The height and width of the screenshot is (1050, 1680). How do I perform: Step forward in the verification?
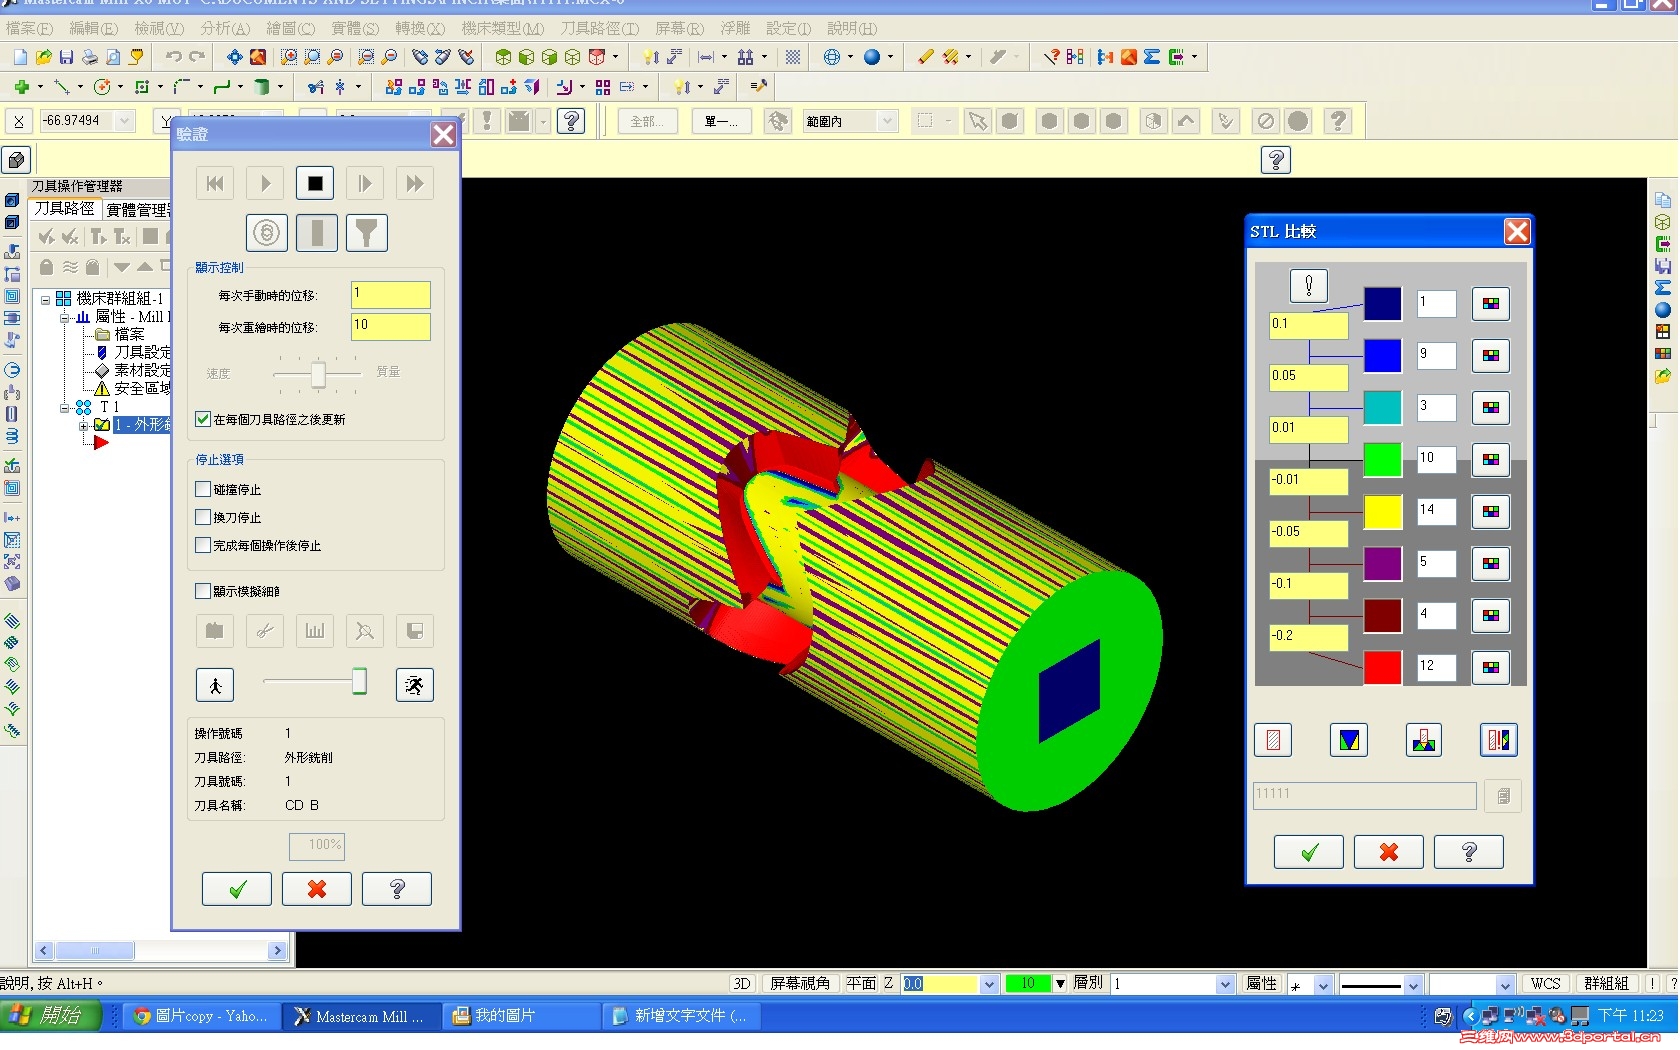(365, 183)
